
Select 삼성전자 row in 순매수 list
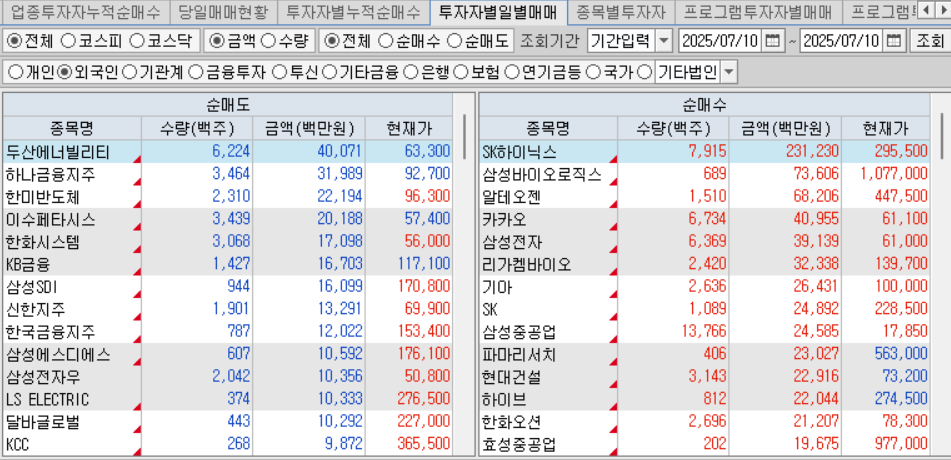(x=704, y=242)
